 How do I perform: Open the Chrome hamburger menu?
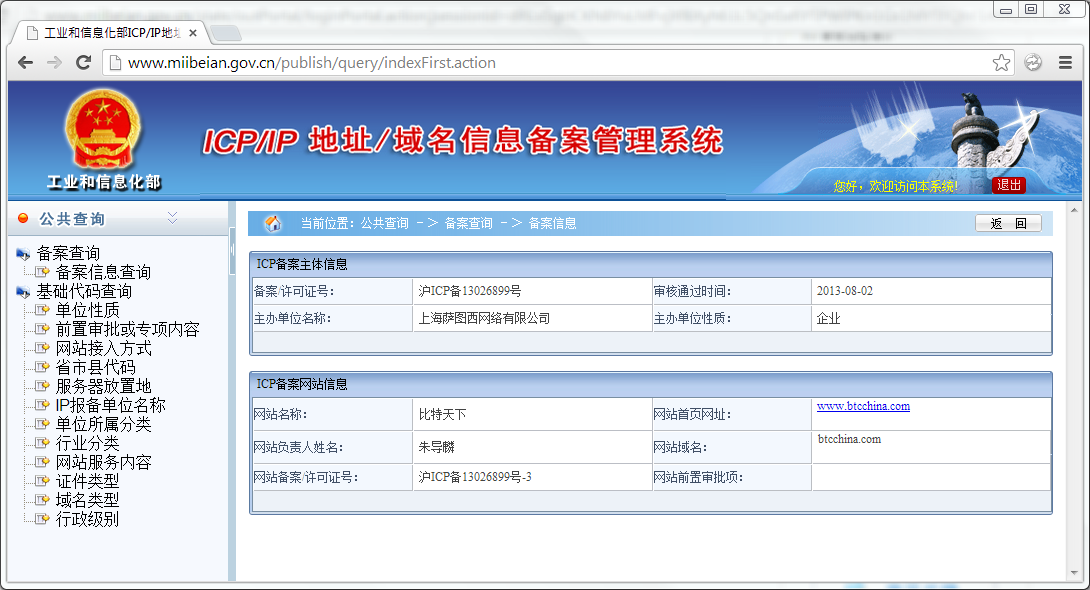pyautogui.click(x=1065, y=63)
